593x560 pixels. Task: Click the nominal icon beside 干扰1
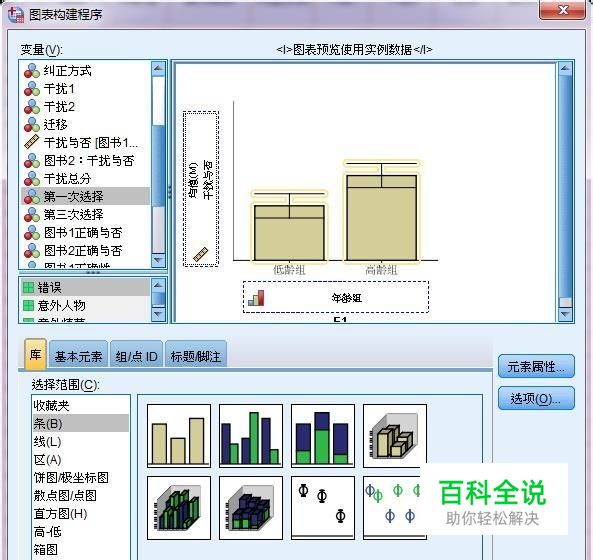32,89
